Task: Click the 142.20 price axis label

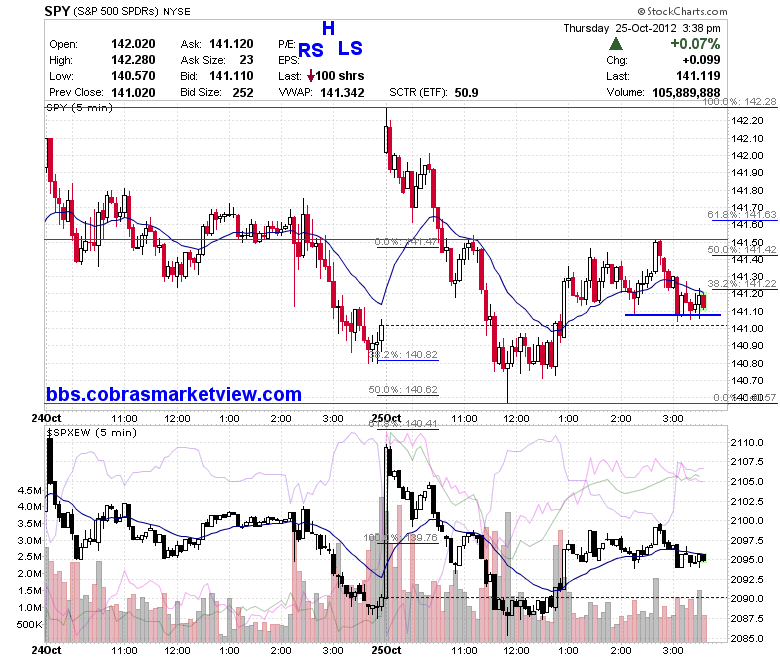Action: 747,120
